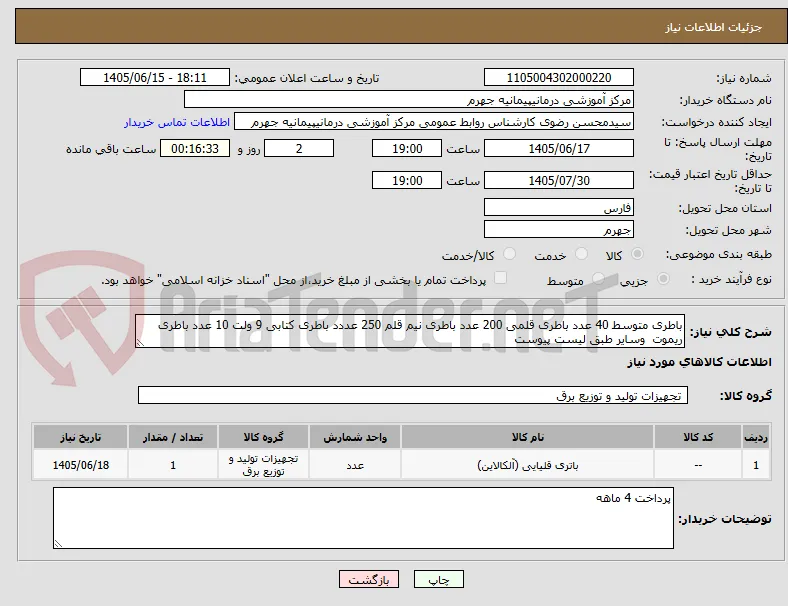Toggle the Islamic treasury payment checkbox
The height and width of the screenshot is (606, 788).
click(x=500, y=278)
